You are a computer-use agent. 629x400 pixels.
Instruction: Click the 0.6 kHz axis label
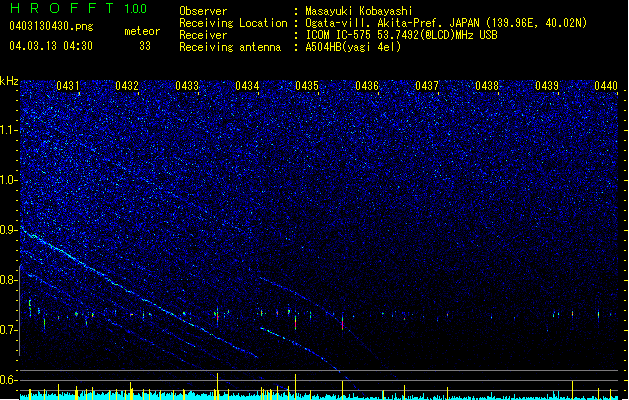[9, 380]
